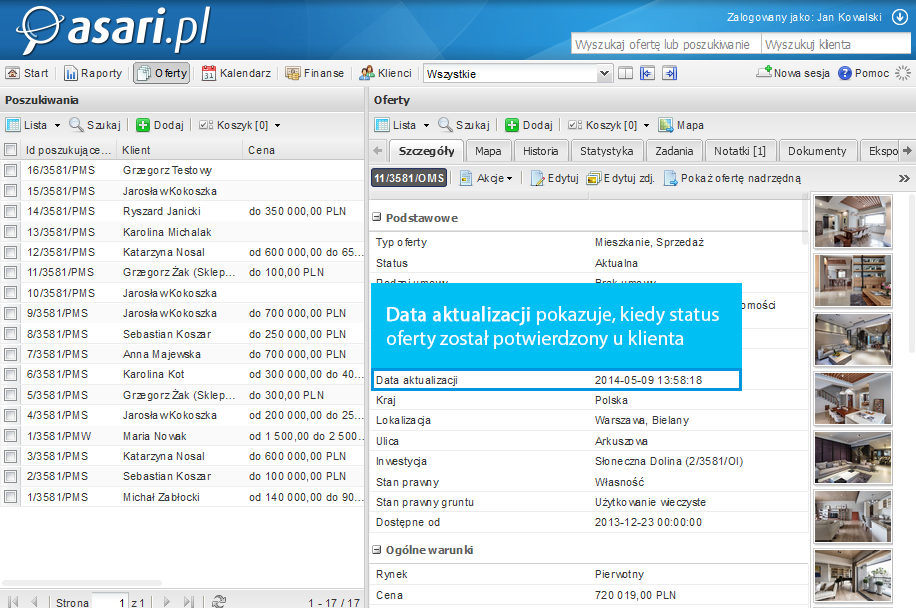The height and width of the screenshot is (608, 916).
Task: Open Lista dropdown in Poszukiwania panel
Action: click(x=33, y=125)
